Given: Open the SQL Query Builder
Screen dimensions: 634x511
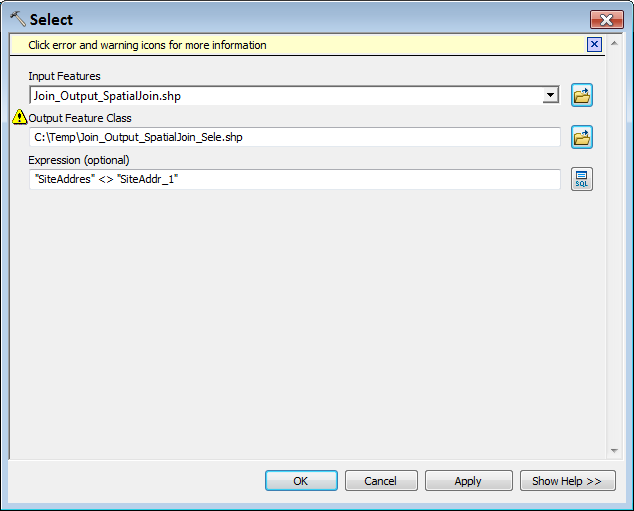Looking at the screenshot, I should (x=582, y=179).
